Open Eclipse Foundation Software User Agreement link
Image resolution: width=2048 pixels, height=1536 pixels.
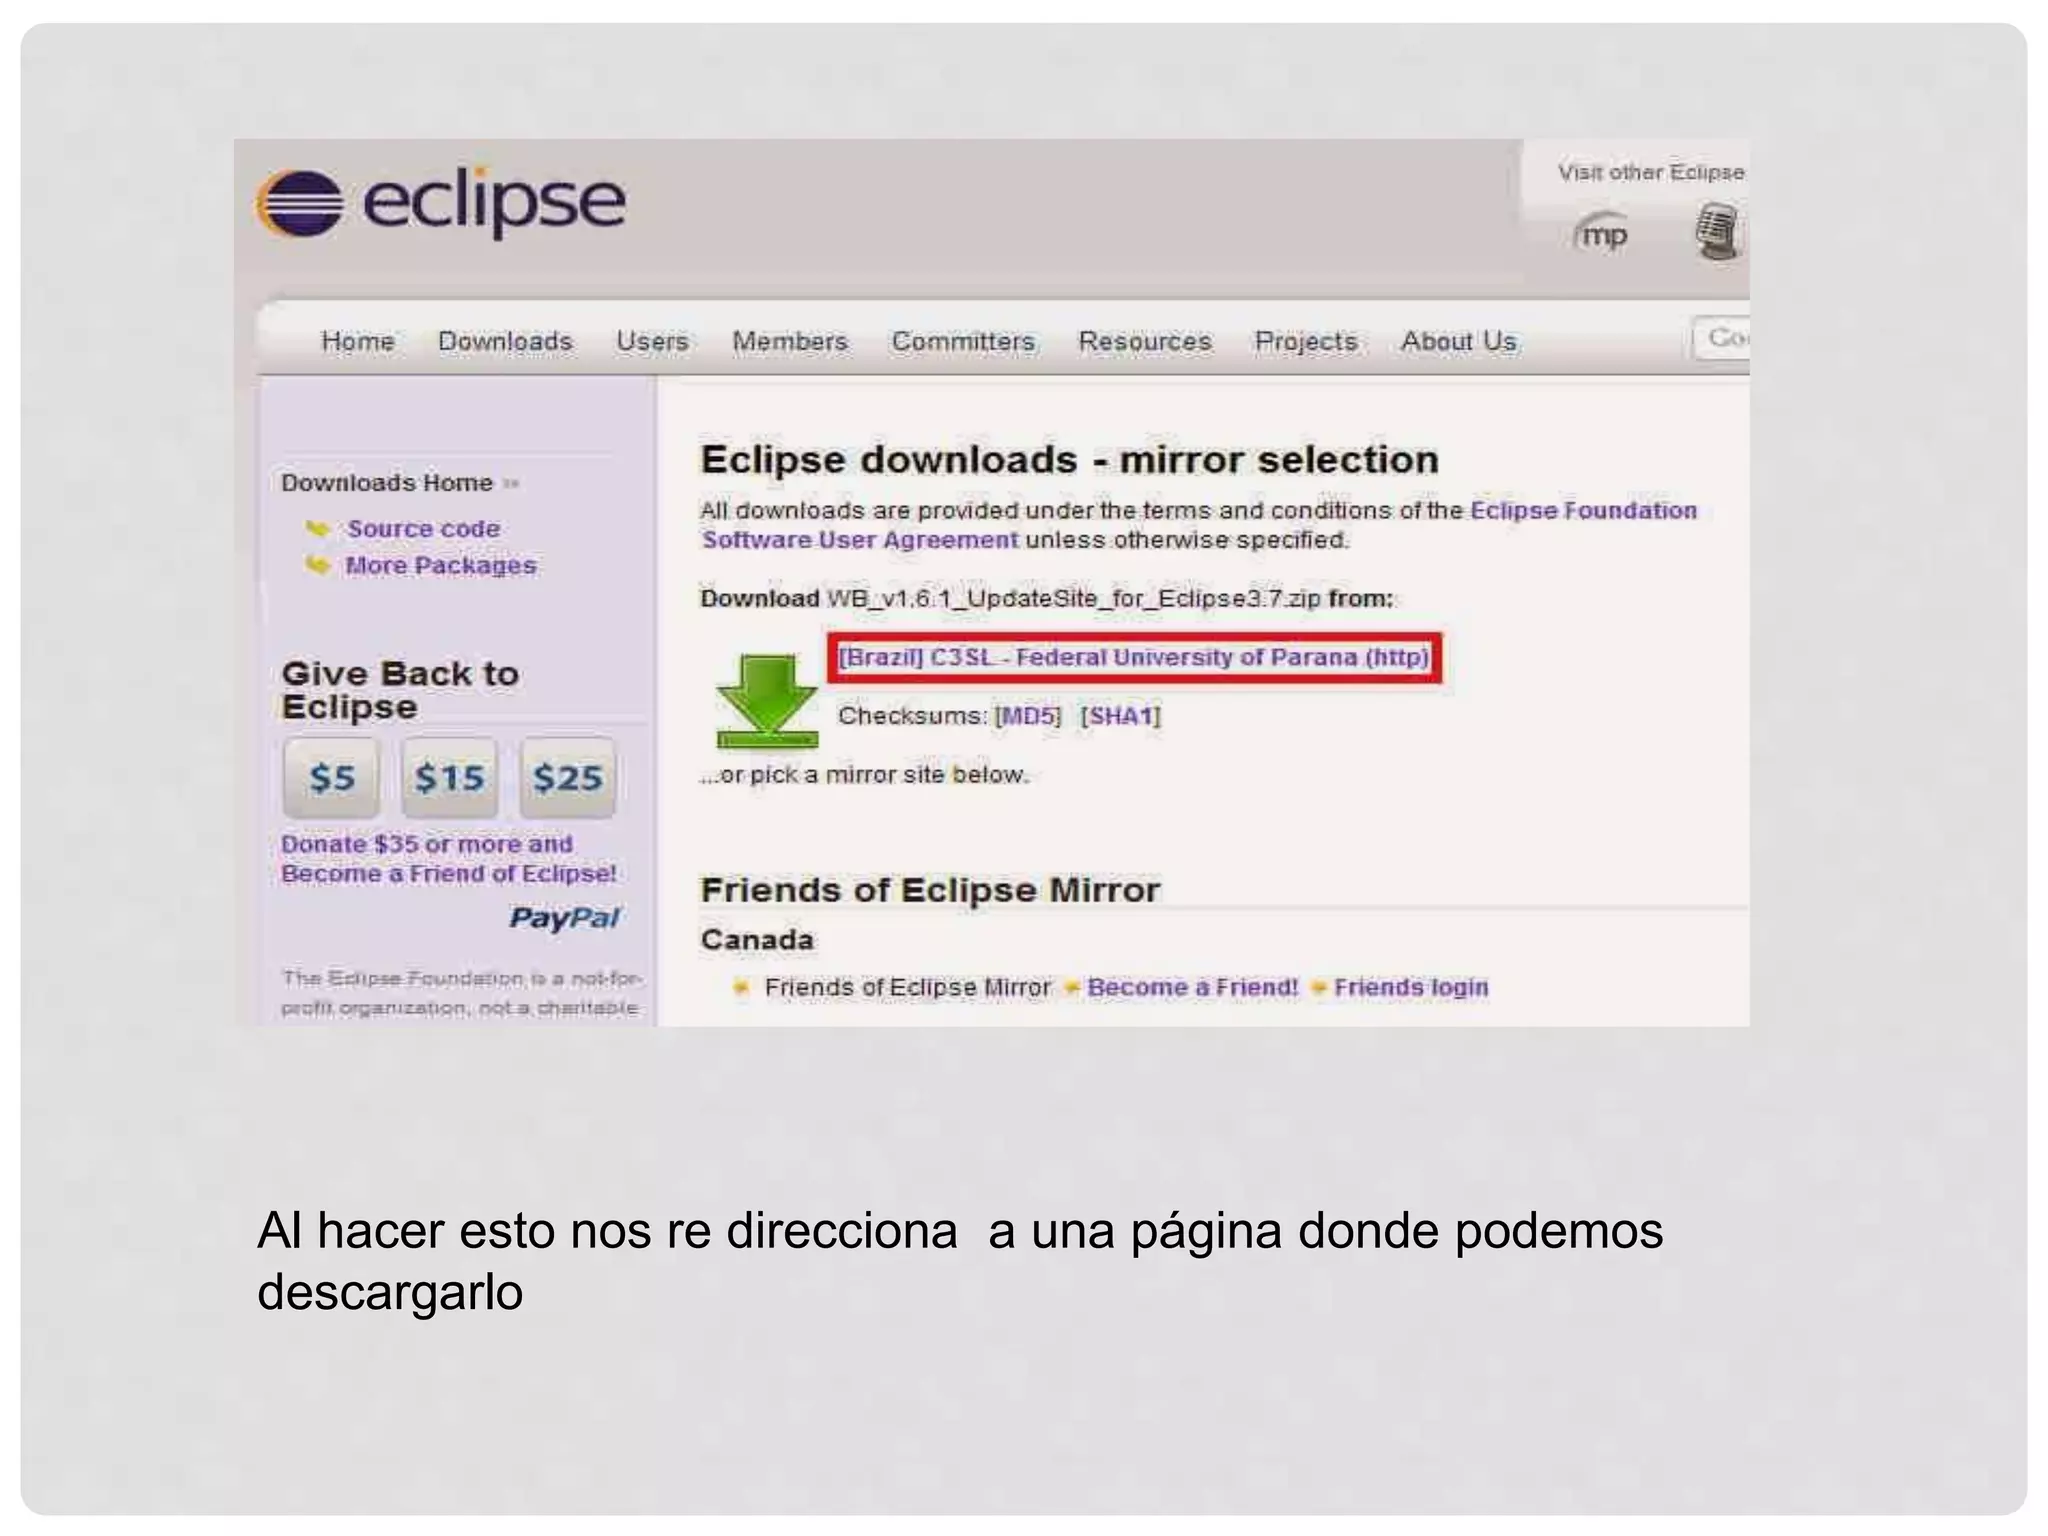1199,525
